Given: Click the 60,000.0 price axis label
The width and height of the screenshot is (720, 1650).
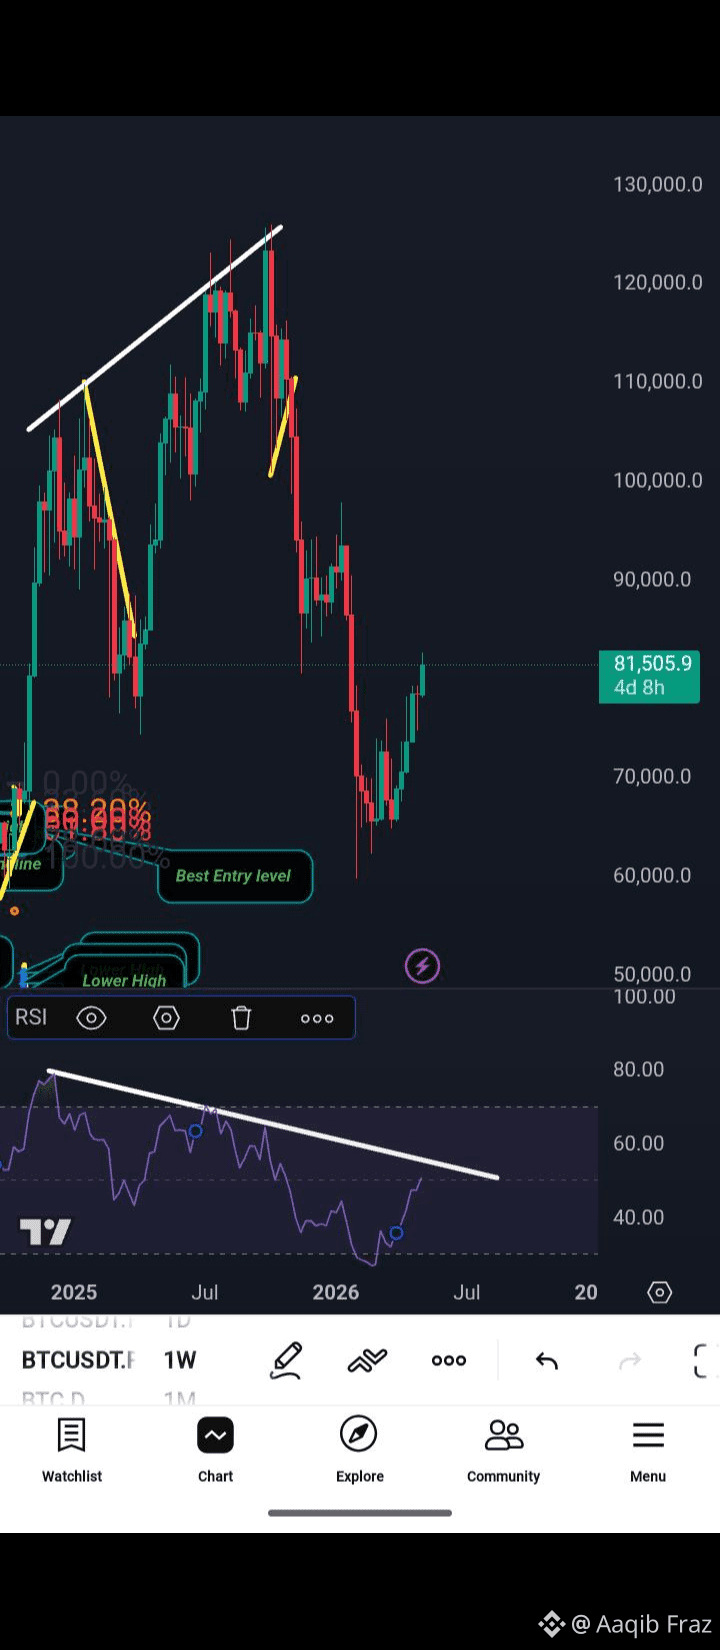Looking at the screenshot, I should pos(652,875).
